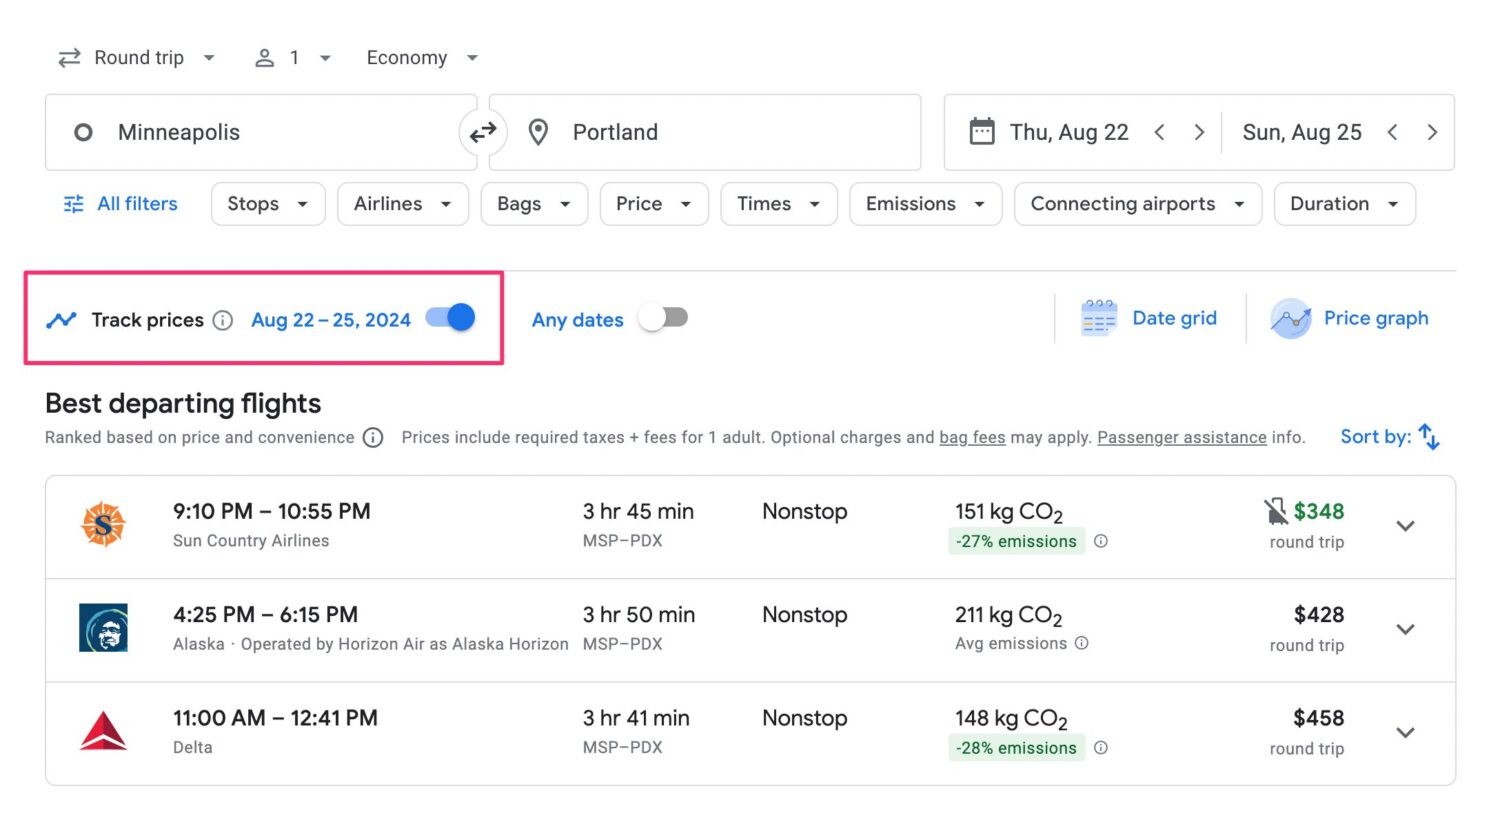1500x824 pixels.
Task: Click the Delta logo
Action: coord(103,731)
